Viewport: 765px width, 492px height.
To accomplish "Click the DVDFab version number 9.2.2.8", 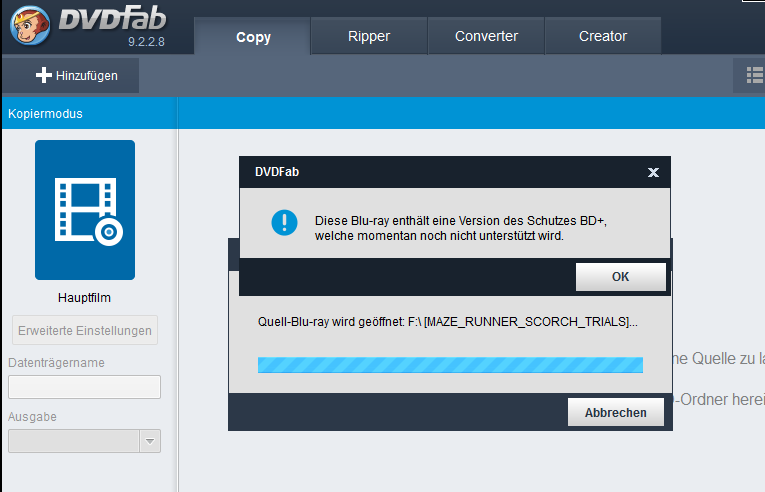I will coord(146,42).
